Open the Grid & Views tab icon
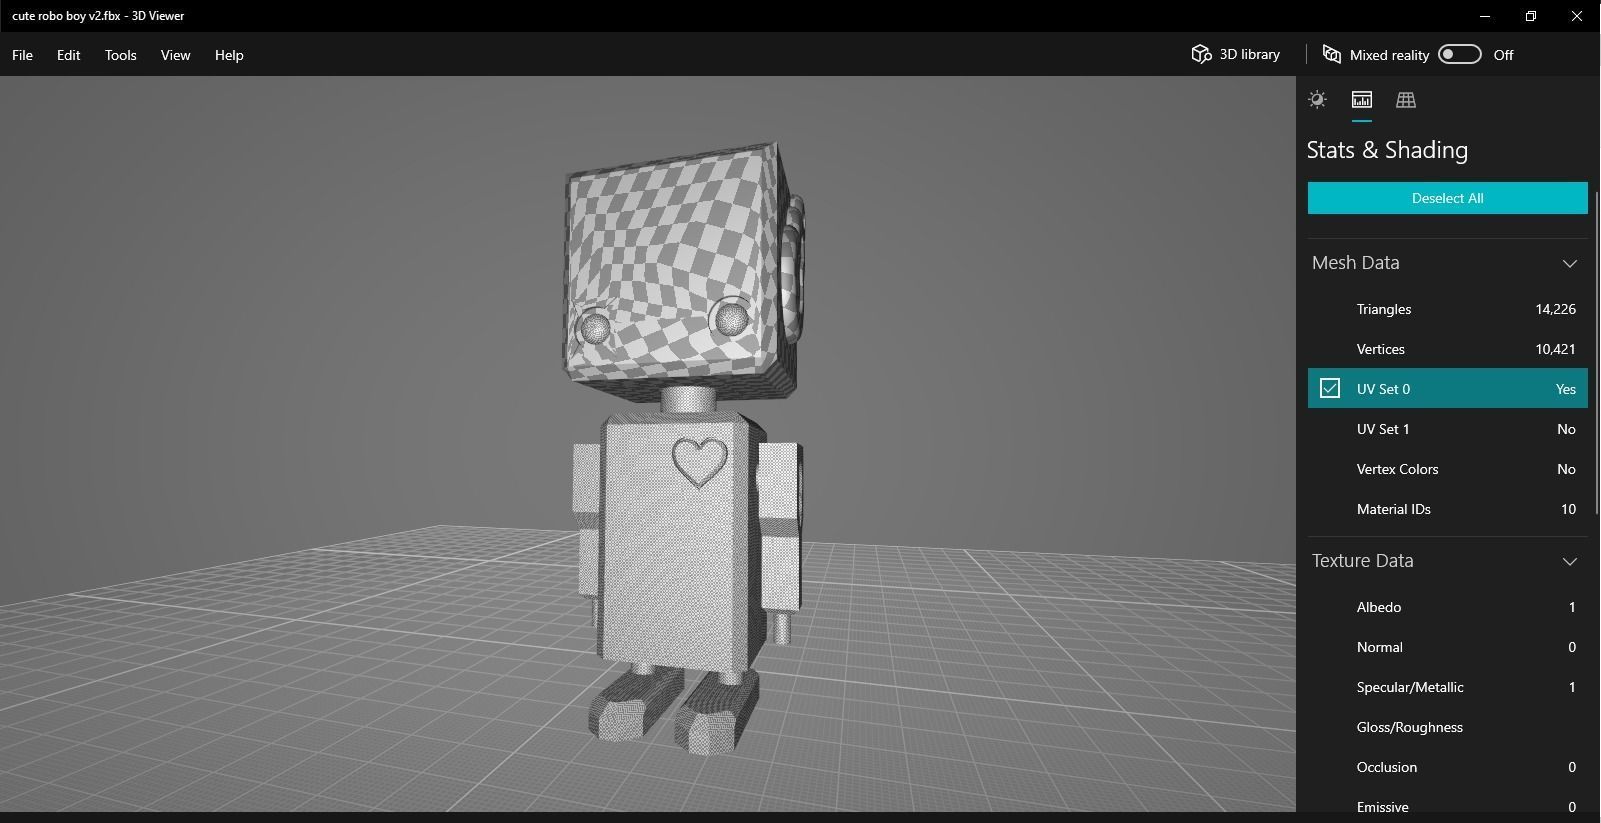This screenshot has width=1601, height=823. (x=1406, y=100)
